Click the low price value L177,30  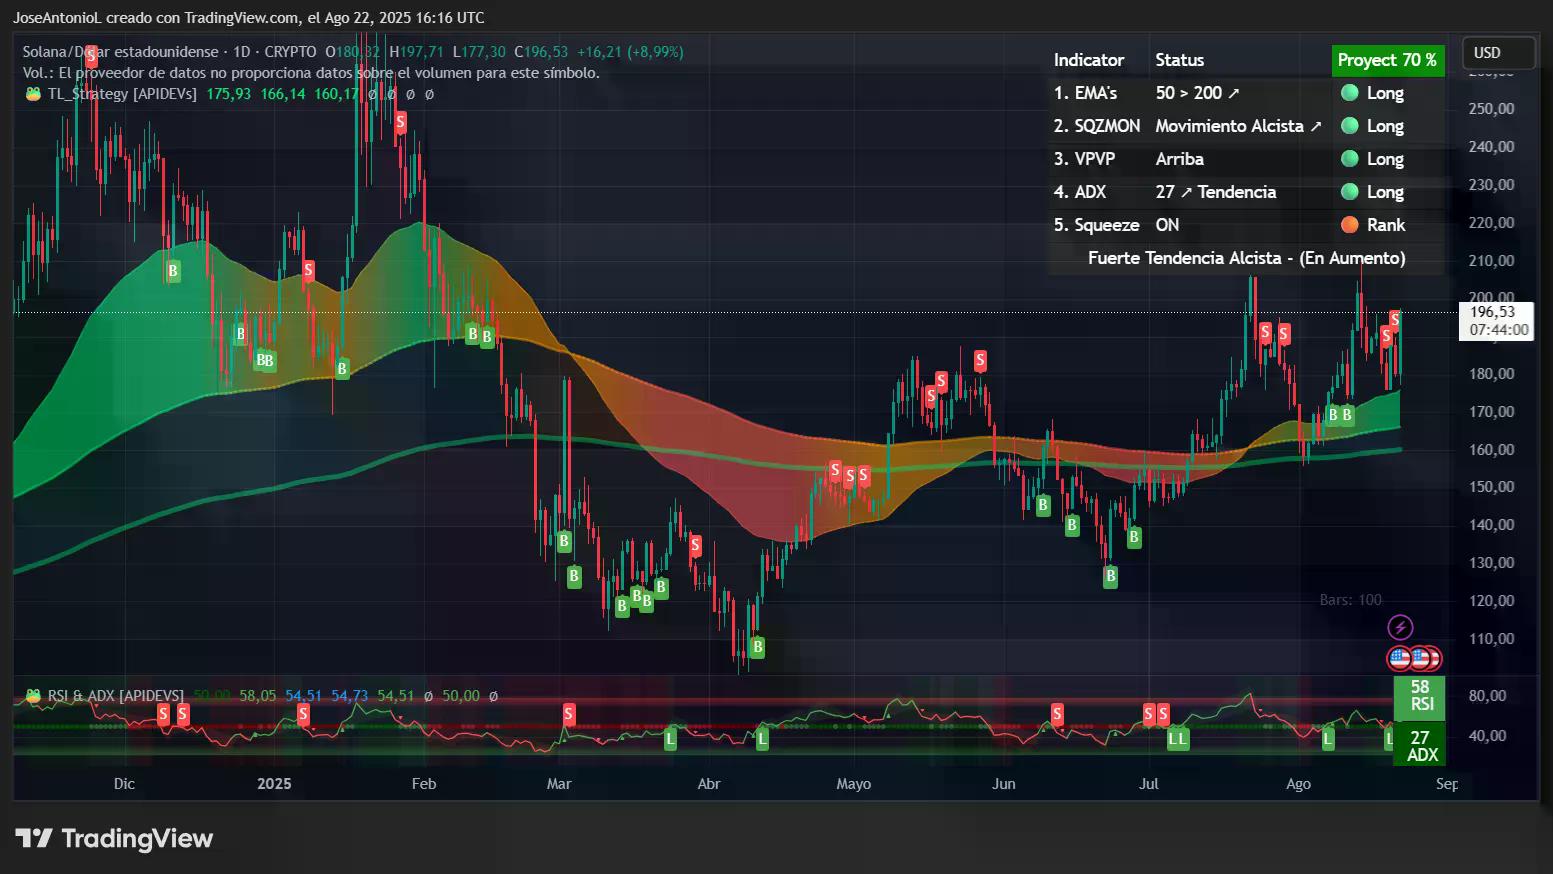[x=479, y=52]
